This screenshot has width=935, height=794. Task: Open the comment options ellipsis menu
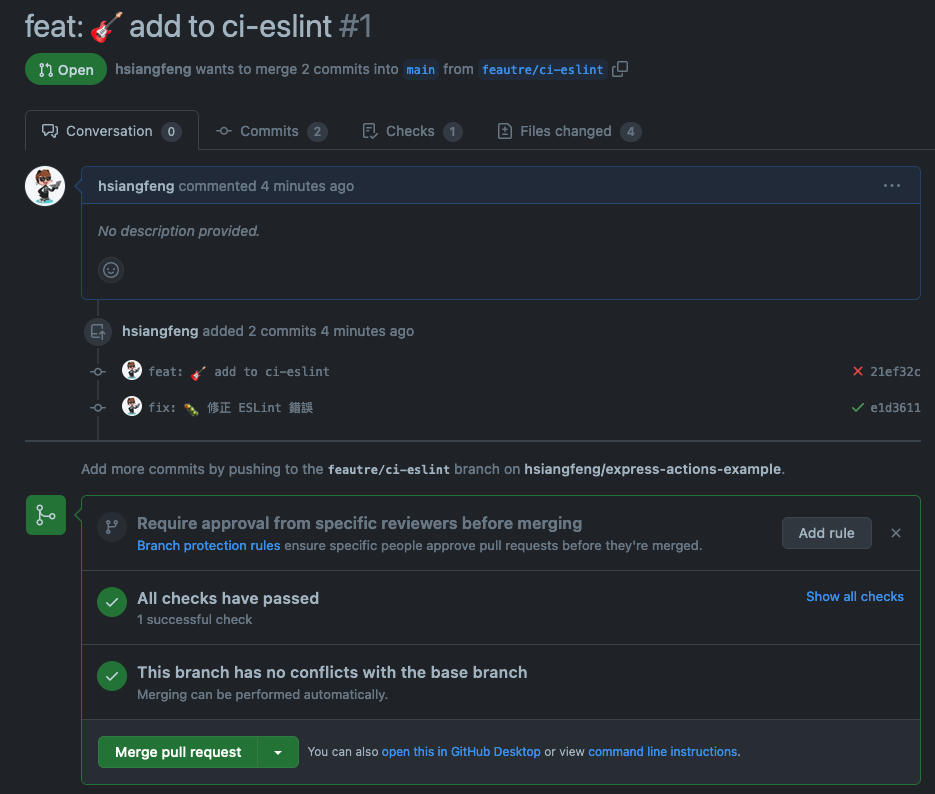point(892,186)
